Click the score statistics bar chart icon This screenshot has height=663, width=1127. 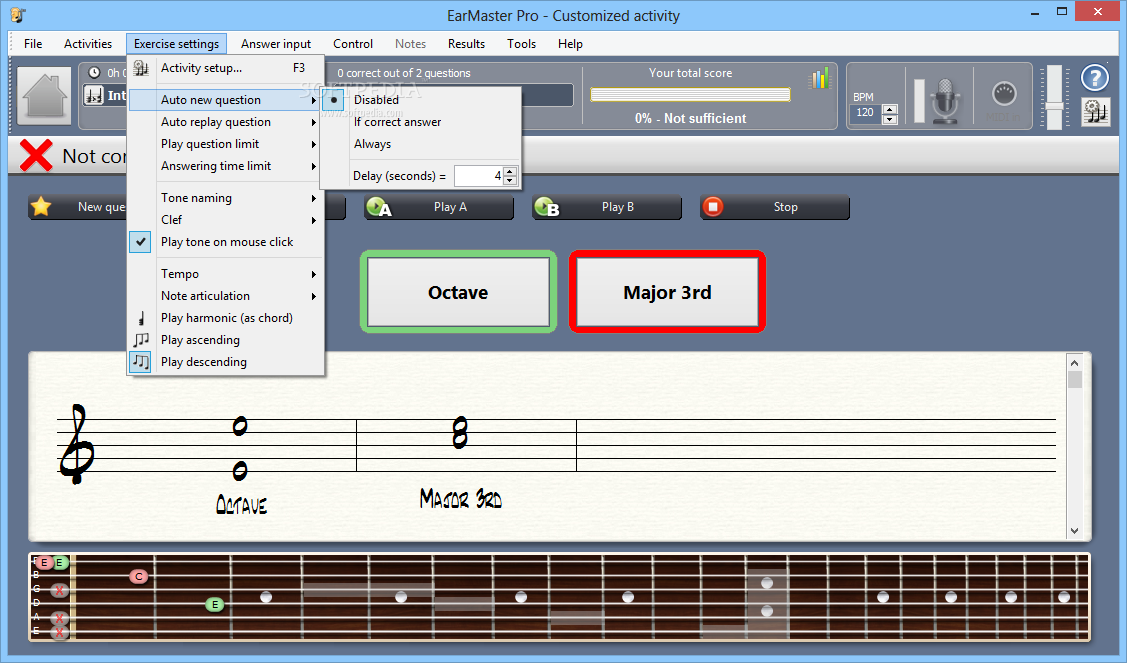(x=819, y=78)
